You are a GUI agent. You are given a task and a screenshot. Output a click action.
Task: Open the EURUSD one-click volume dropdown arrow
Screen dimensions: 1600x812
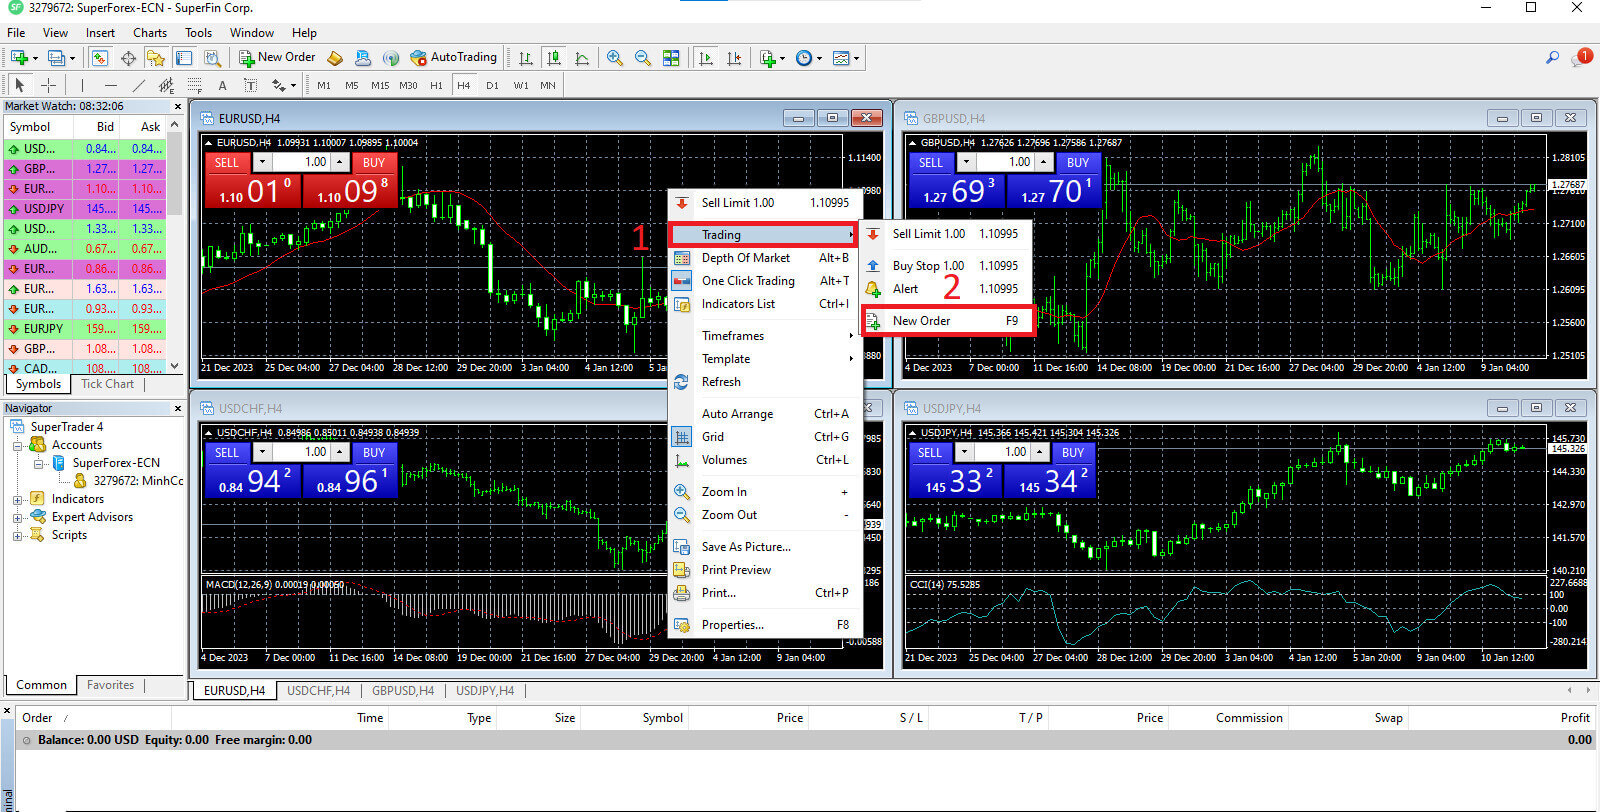click(262, 162)
